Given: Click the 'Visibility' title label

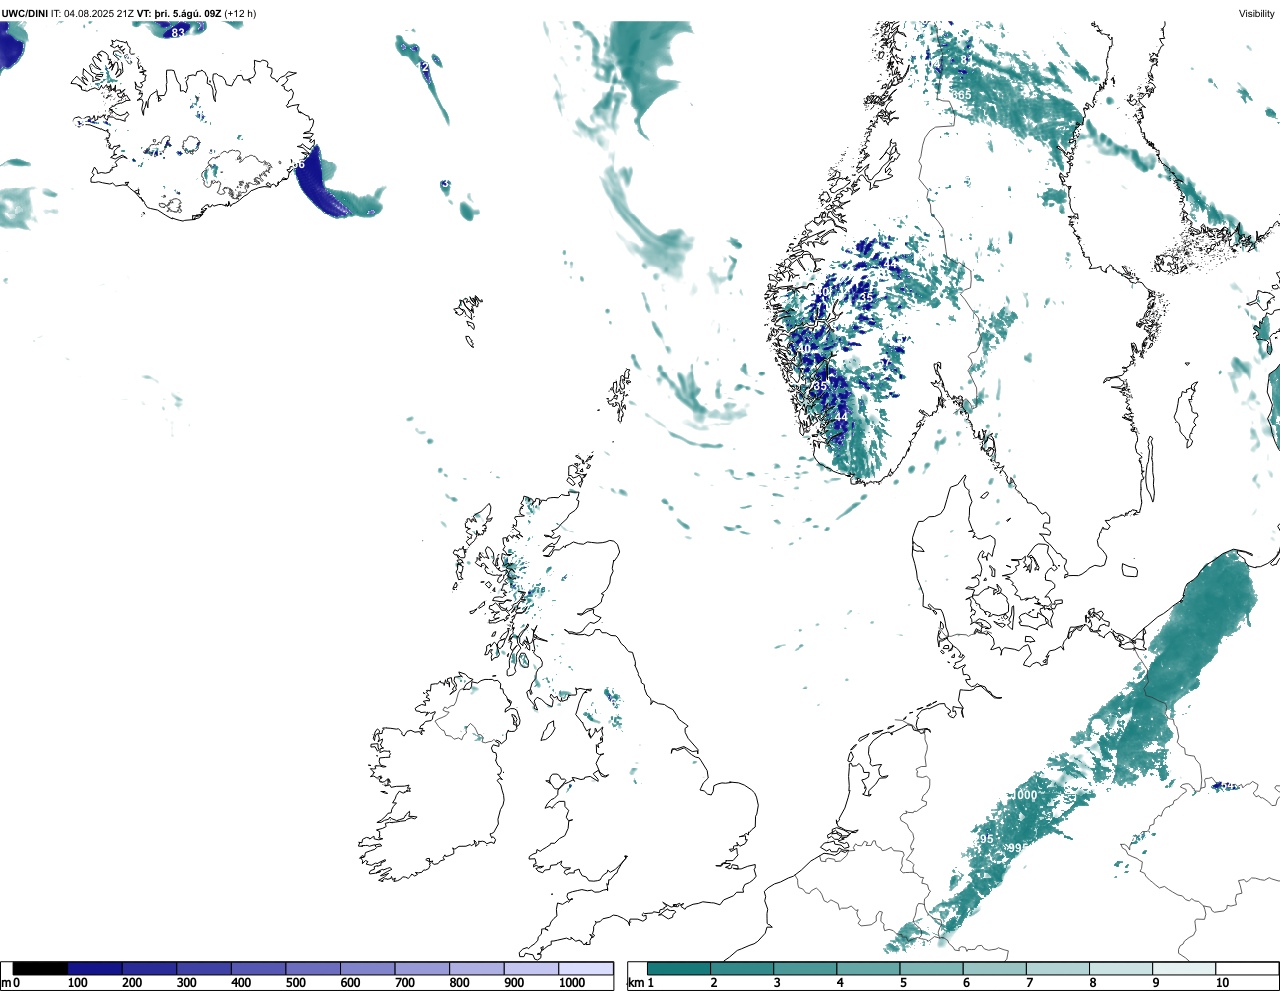Looking at the screenshot, I should (1256, 13).
